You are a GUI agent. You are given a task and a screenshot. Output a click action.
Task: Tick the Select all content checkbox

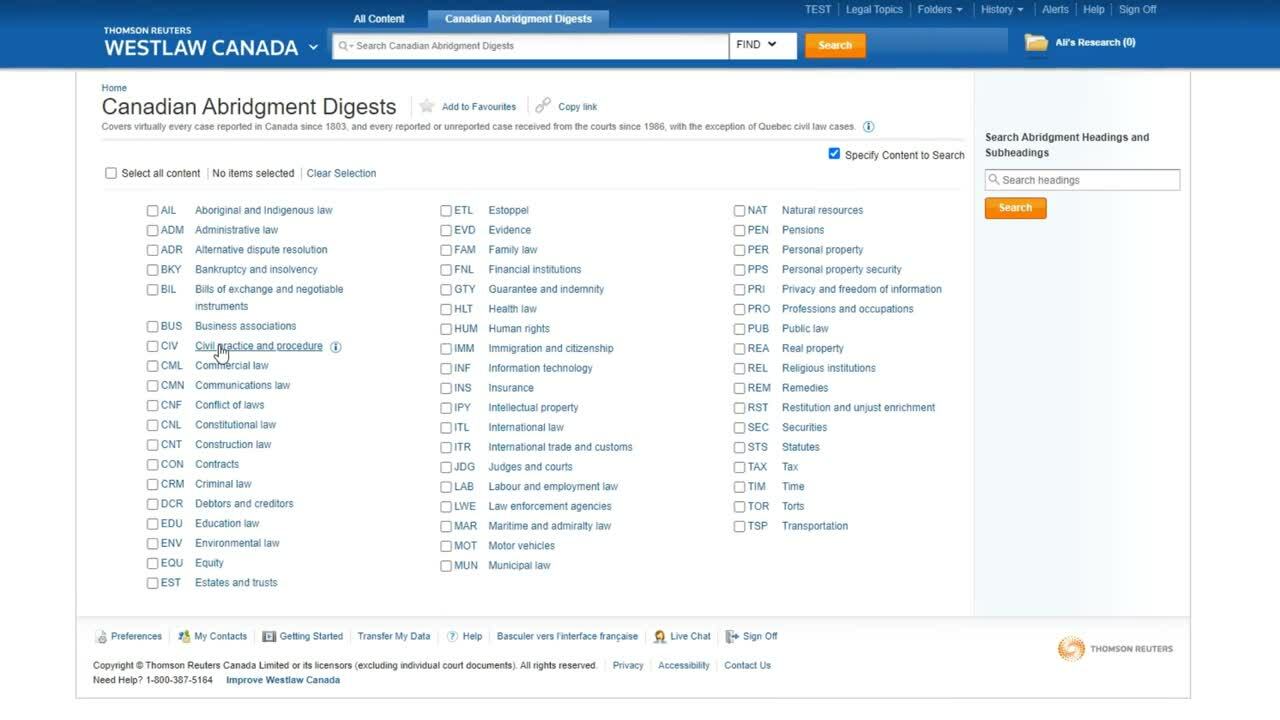[111, 173]
